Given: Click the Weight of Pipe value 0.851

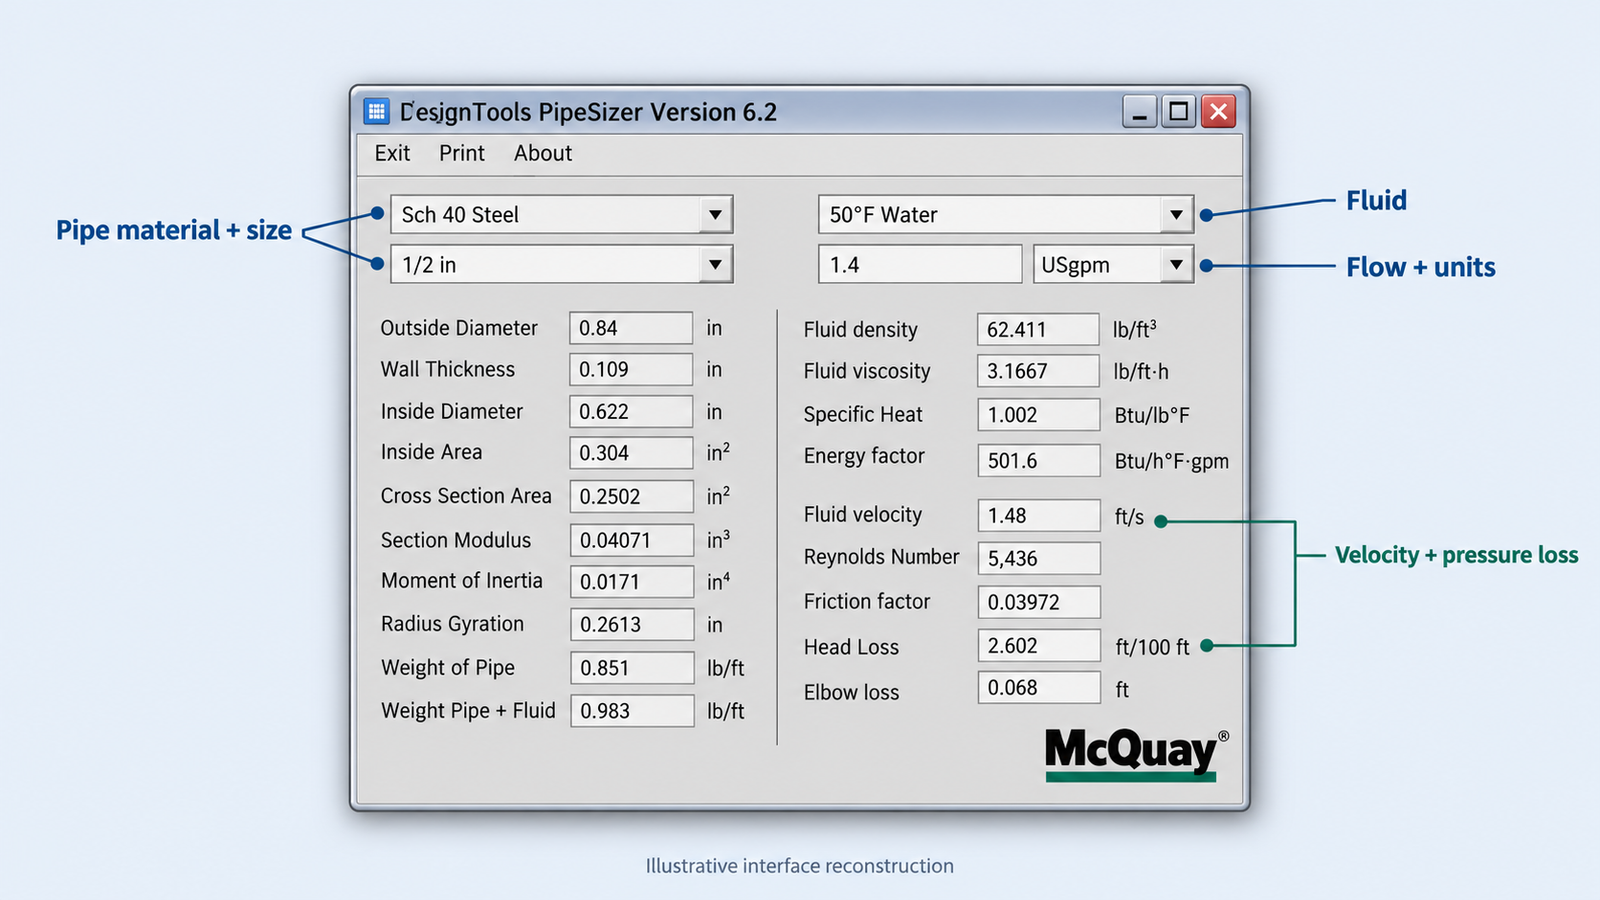Looking at the screenshot, I should 632,667.
